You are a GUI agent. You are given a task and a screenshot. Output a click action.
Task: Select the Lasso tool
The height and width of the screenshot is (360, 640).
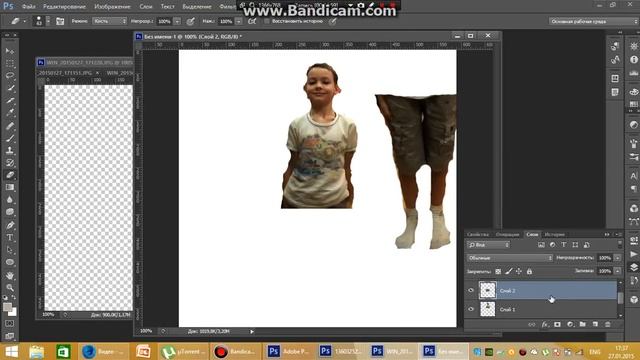[10, 76]
